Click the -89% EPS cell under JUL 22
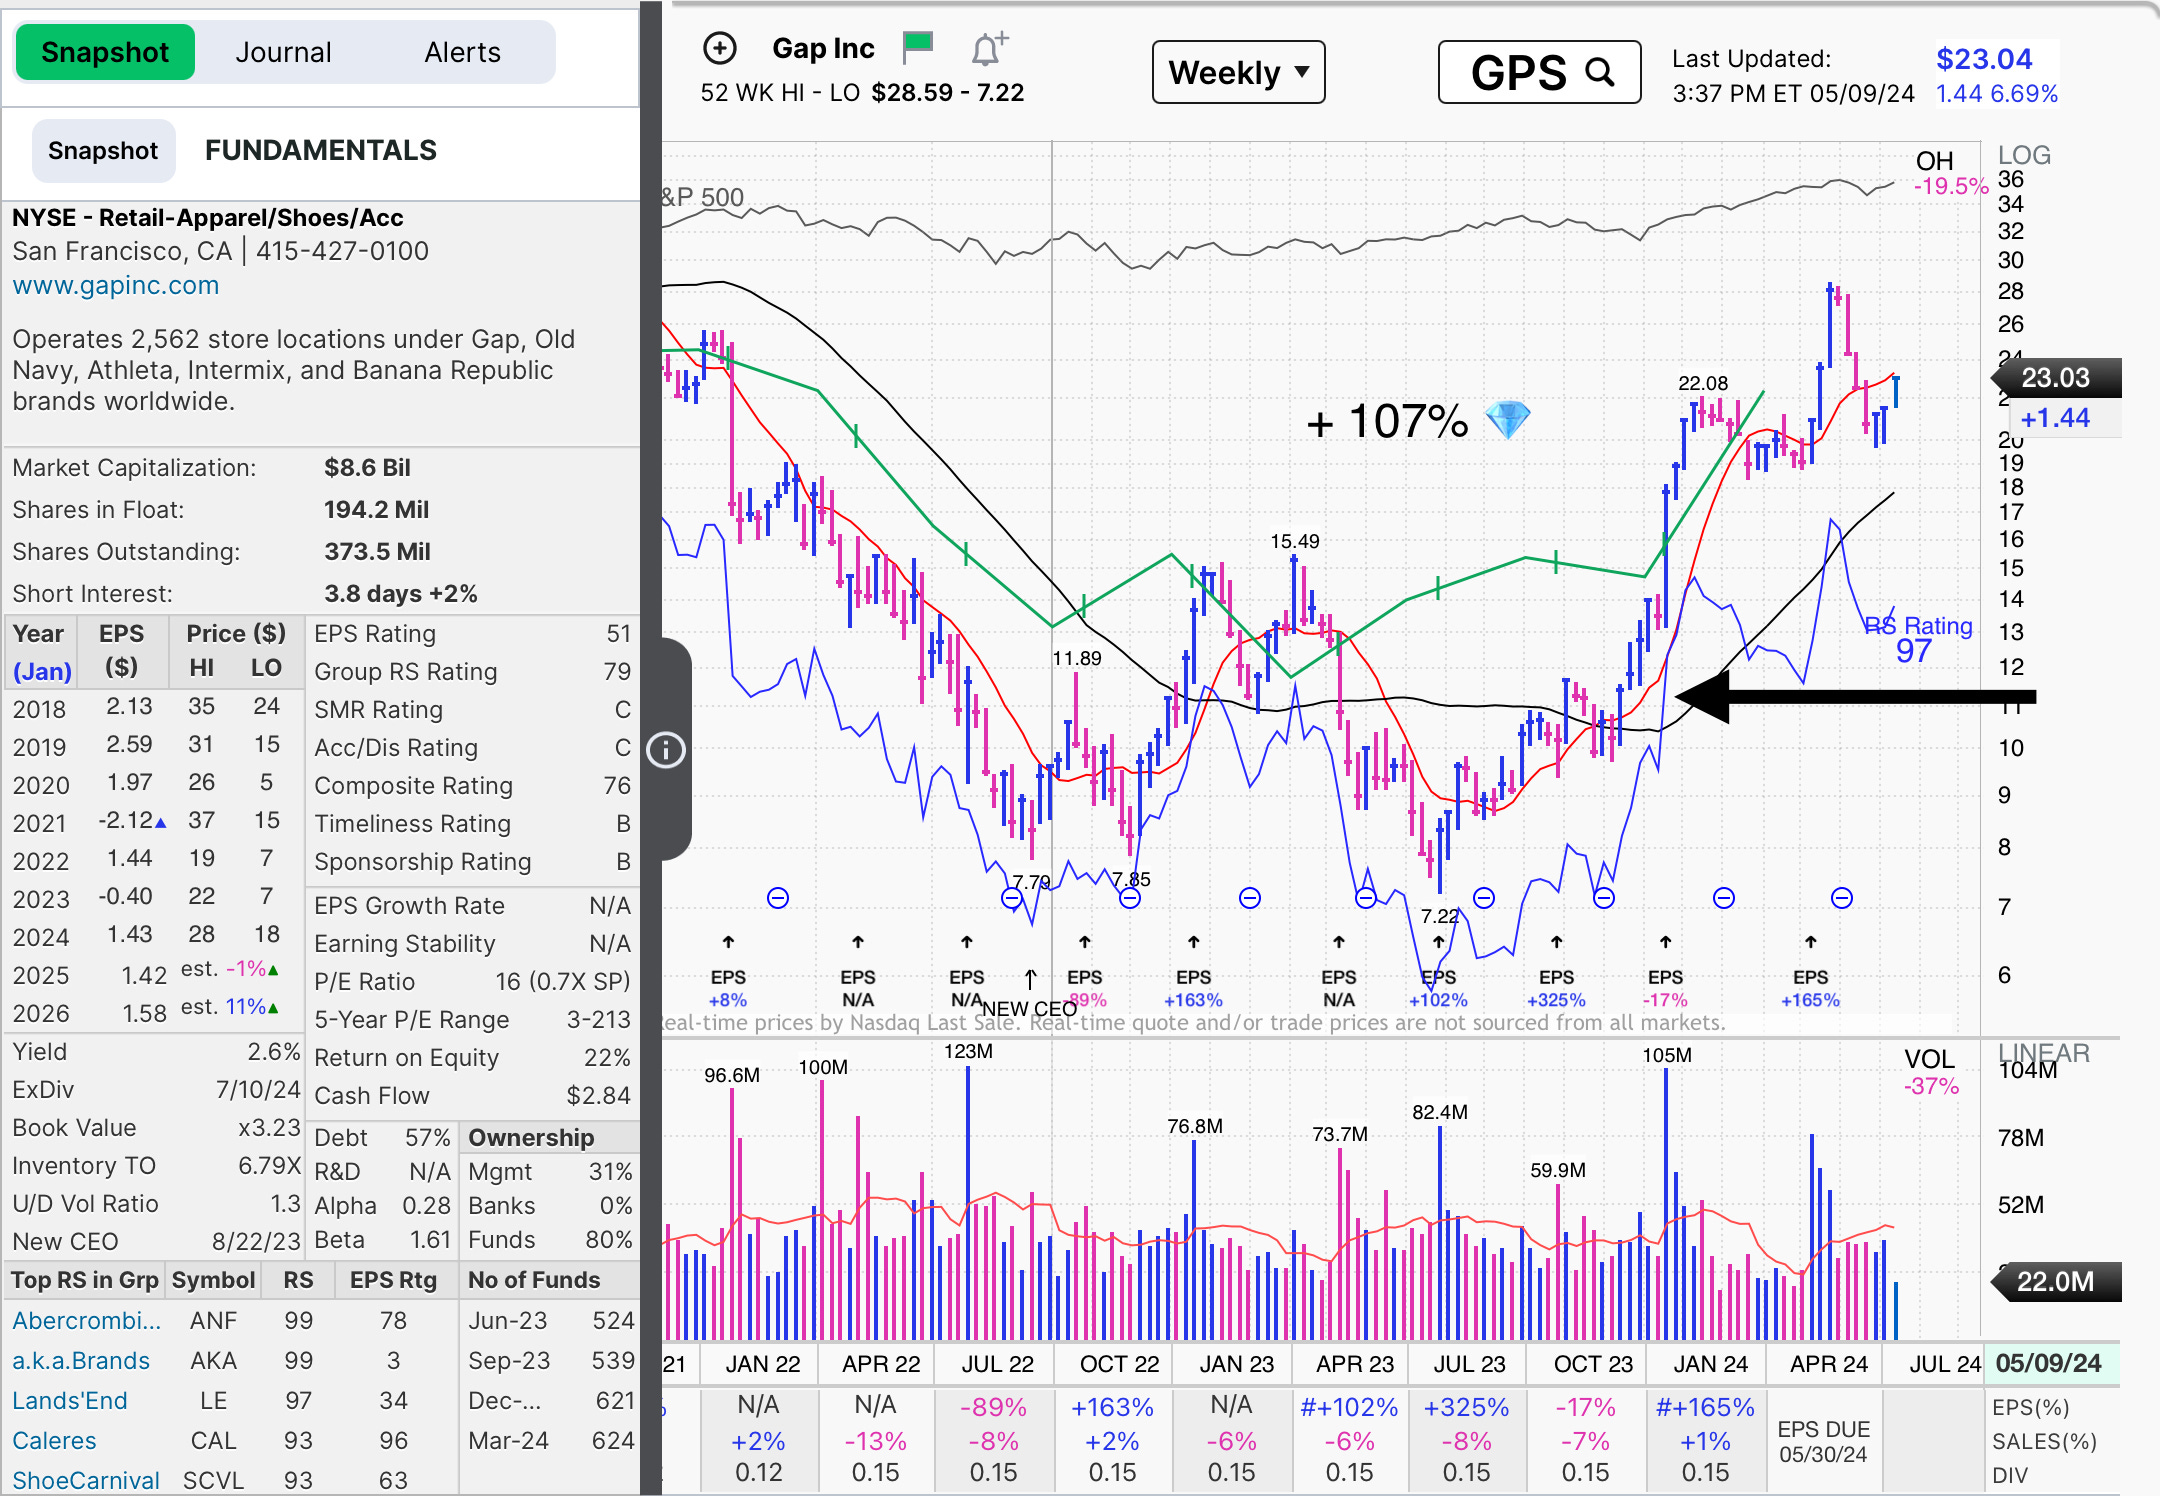 coord(993,1407)
